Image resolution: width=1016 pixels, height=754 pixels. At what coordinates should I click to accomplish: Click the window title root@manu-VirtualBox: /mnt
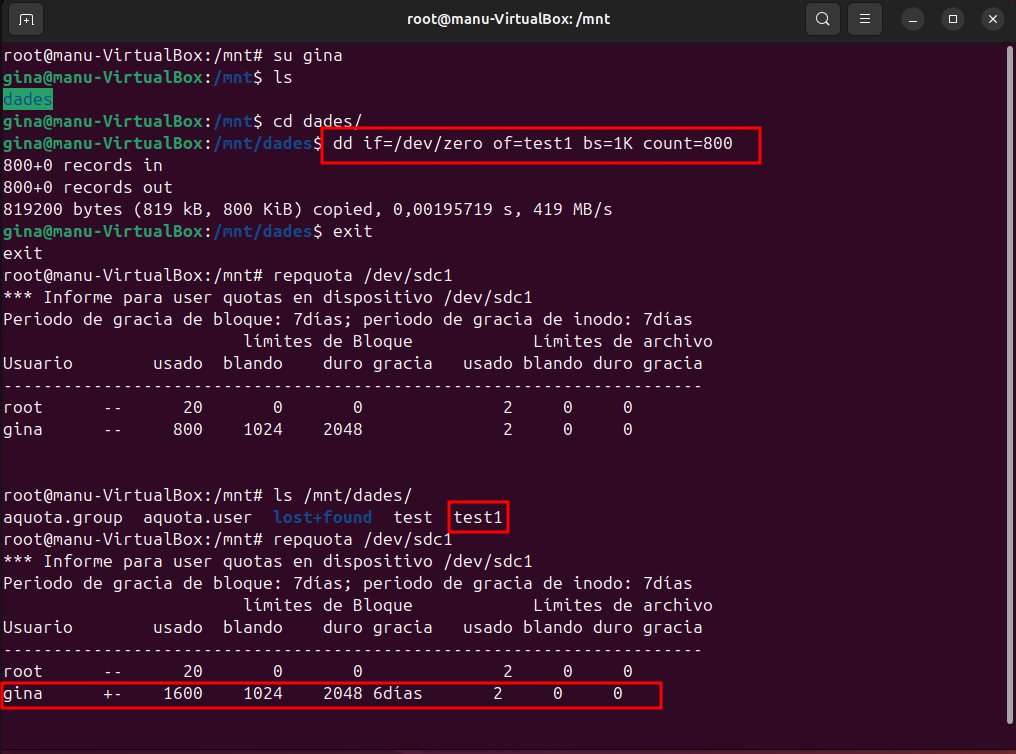[507, 19]
